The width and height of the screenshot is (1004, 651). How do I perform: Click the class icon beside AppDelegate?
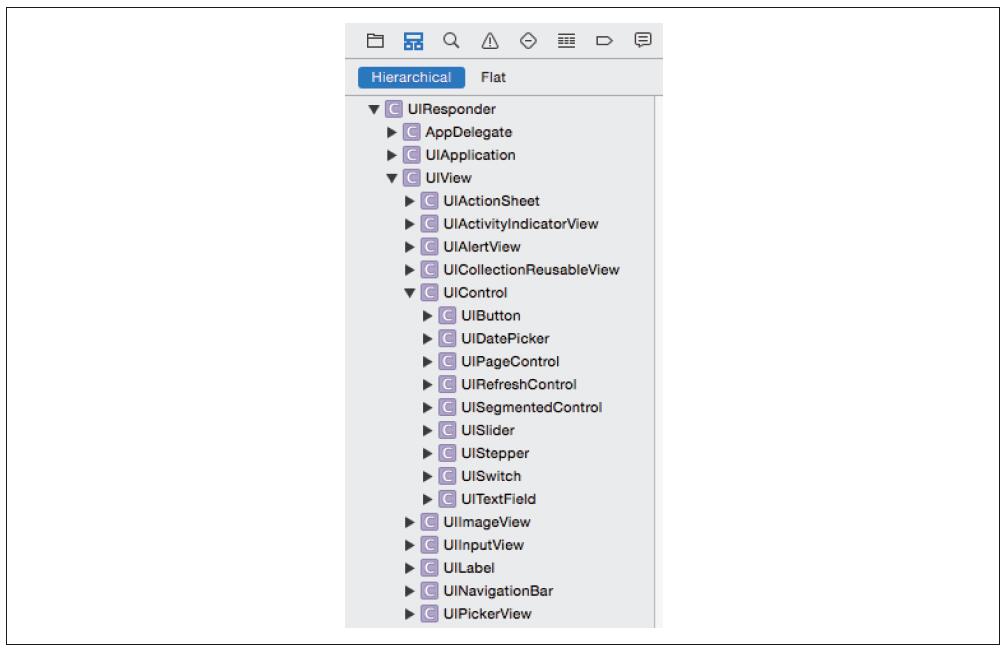[x=412, y=133]
